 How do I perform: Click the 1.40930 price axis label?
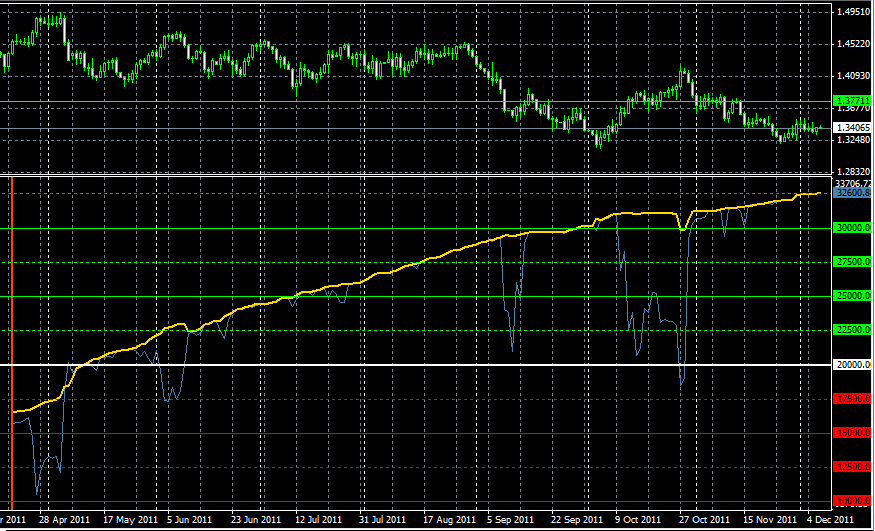point(853,76)
